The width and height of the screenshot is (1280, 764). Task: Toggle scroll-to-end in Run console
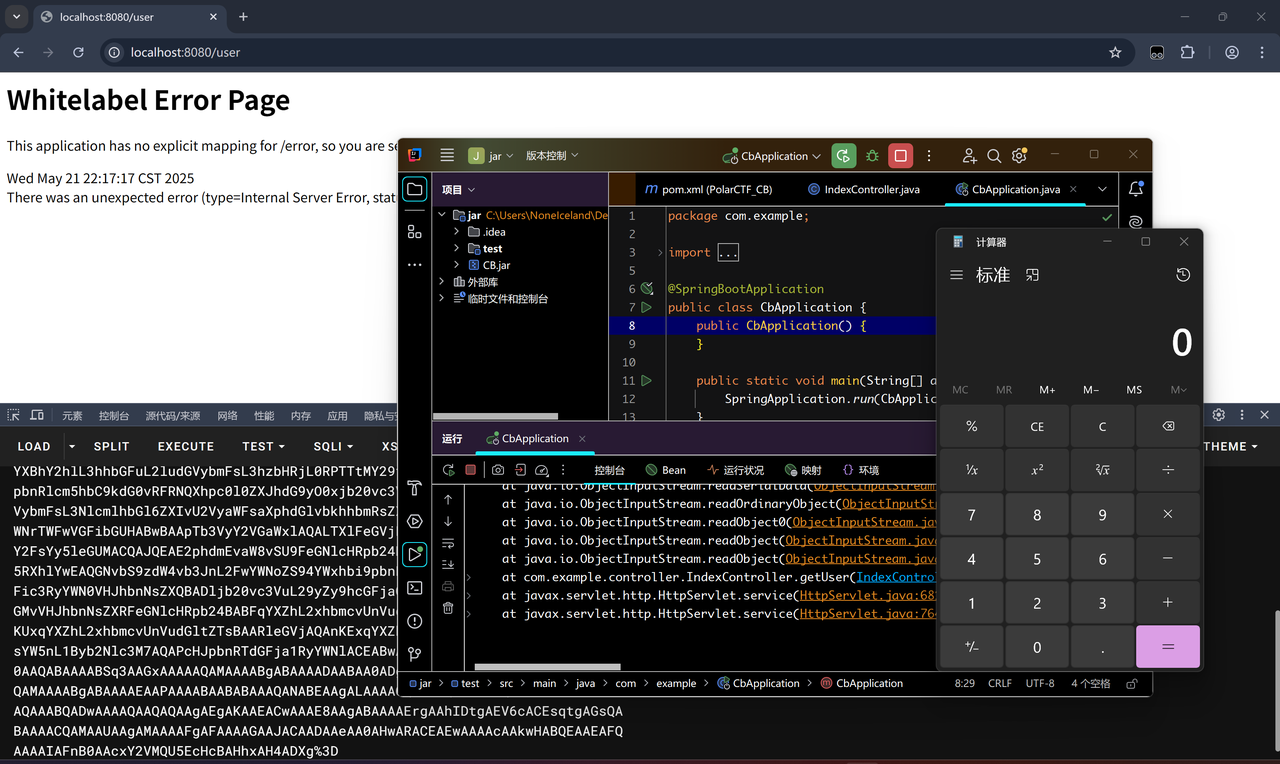pos(448,564)
